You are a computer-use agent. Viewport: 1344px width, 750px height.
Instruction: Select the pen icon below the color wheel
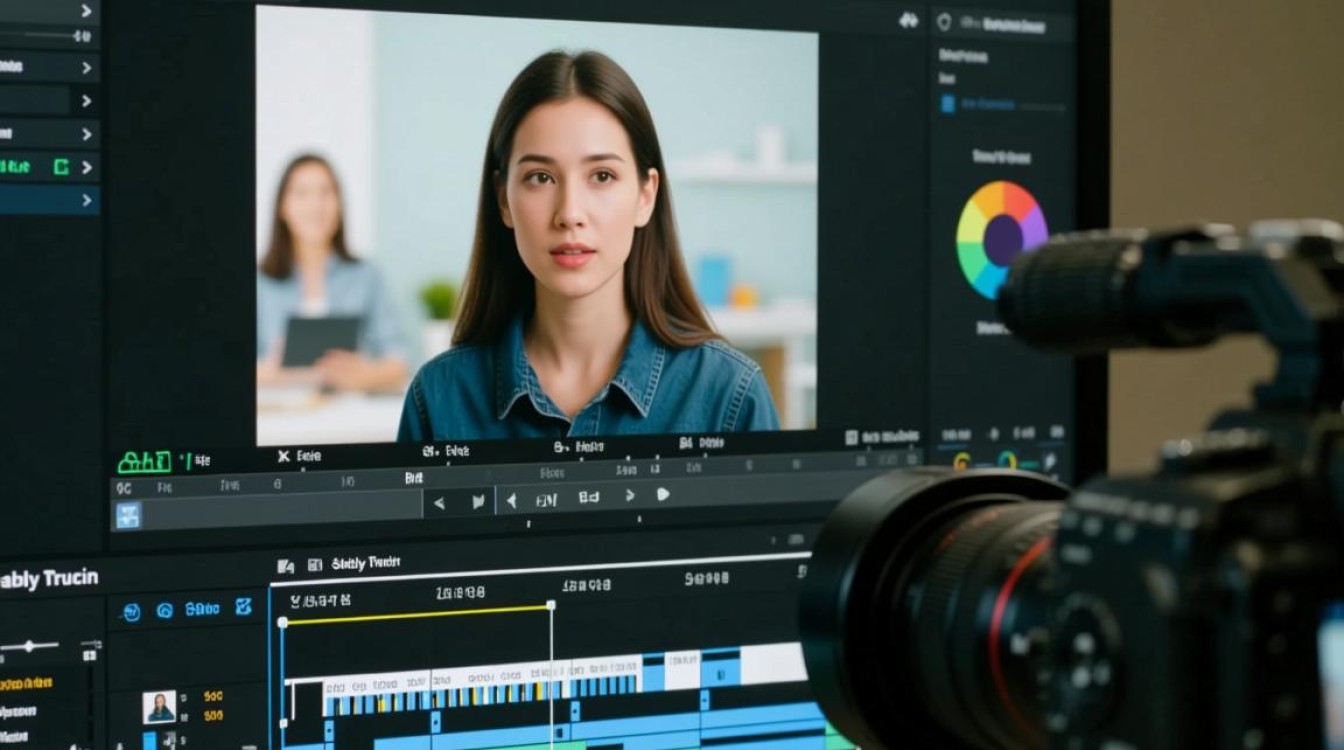tap(1049, 461)
